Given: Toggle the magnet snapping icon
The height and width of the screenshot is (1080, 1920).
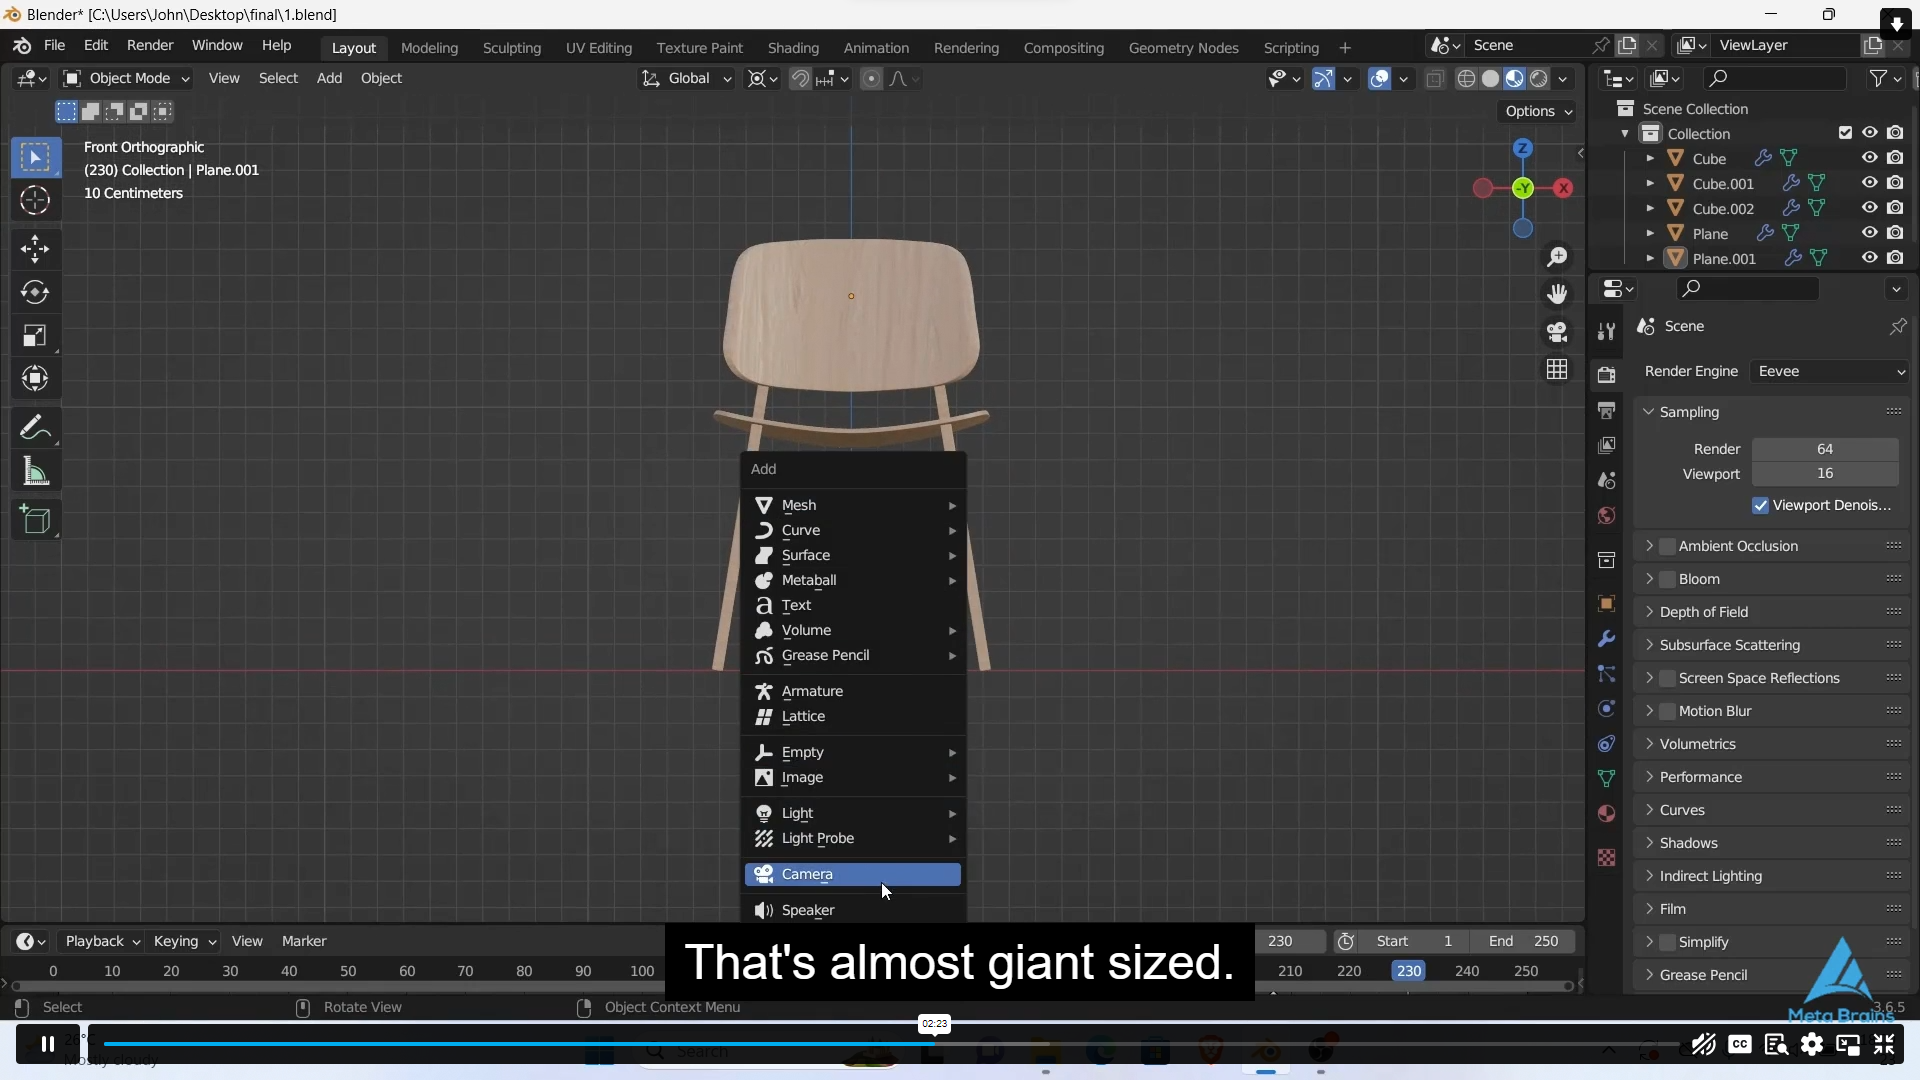Looking at the screenshot, I should click(x=800, y=79).
